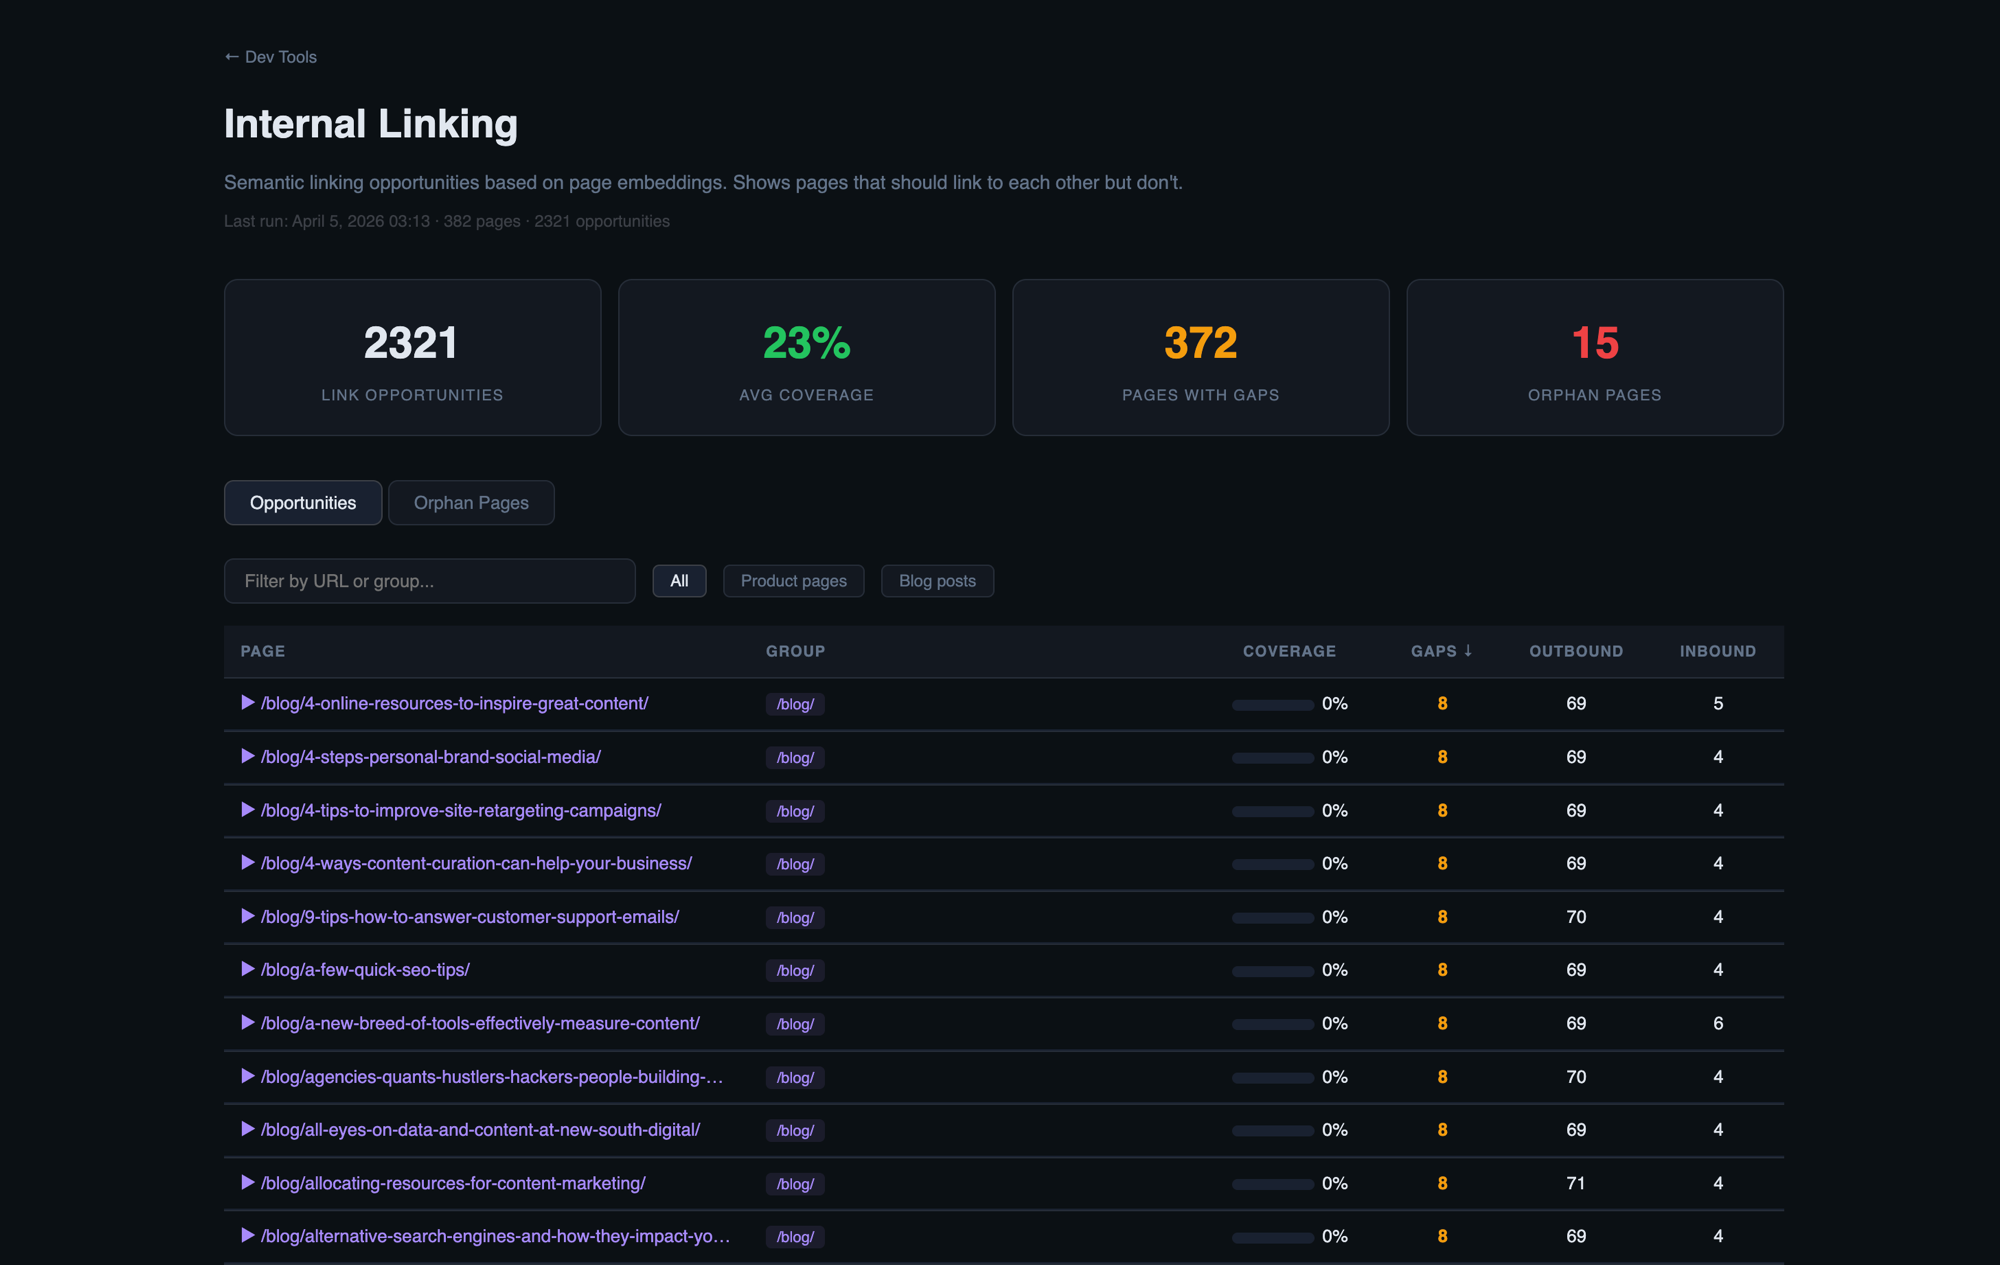Screen dimensions: 2000x1265
Task: Expand the /blog/4-steps-personal-brand-social-media/ row
Action: click(x=247, y=757)
